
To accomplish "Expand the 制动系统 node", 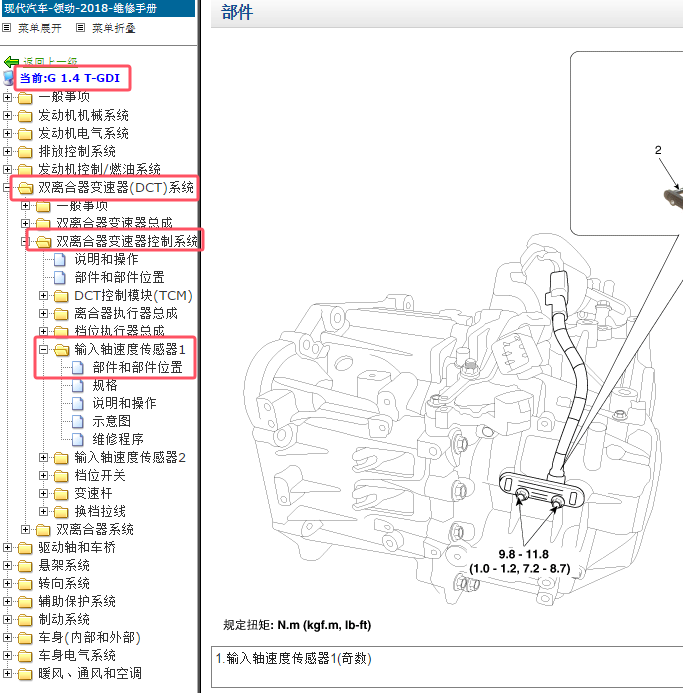I will pyautogui.click(x=7, y=620).
